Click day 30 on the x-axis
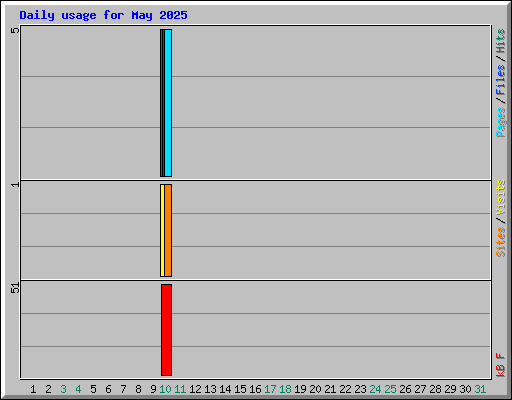Viewport: 512px width, 400px height. (465, 389)
